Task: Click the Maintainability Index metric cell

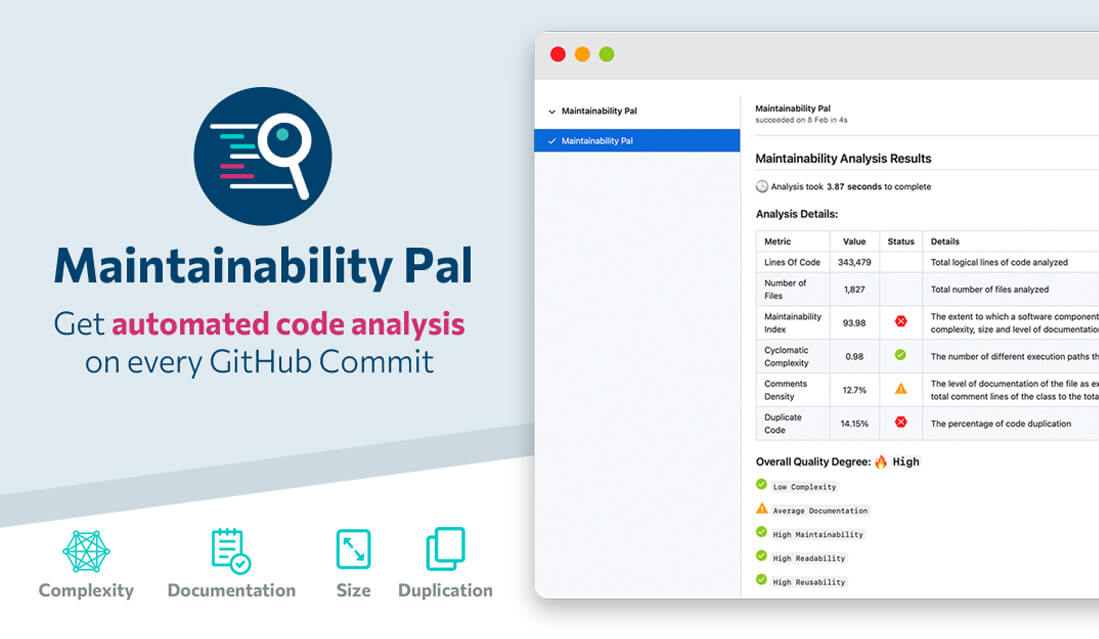Action: pyautogui.click(x=793, y=323)
